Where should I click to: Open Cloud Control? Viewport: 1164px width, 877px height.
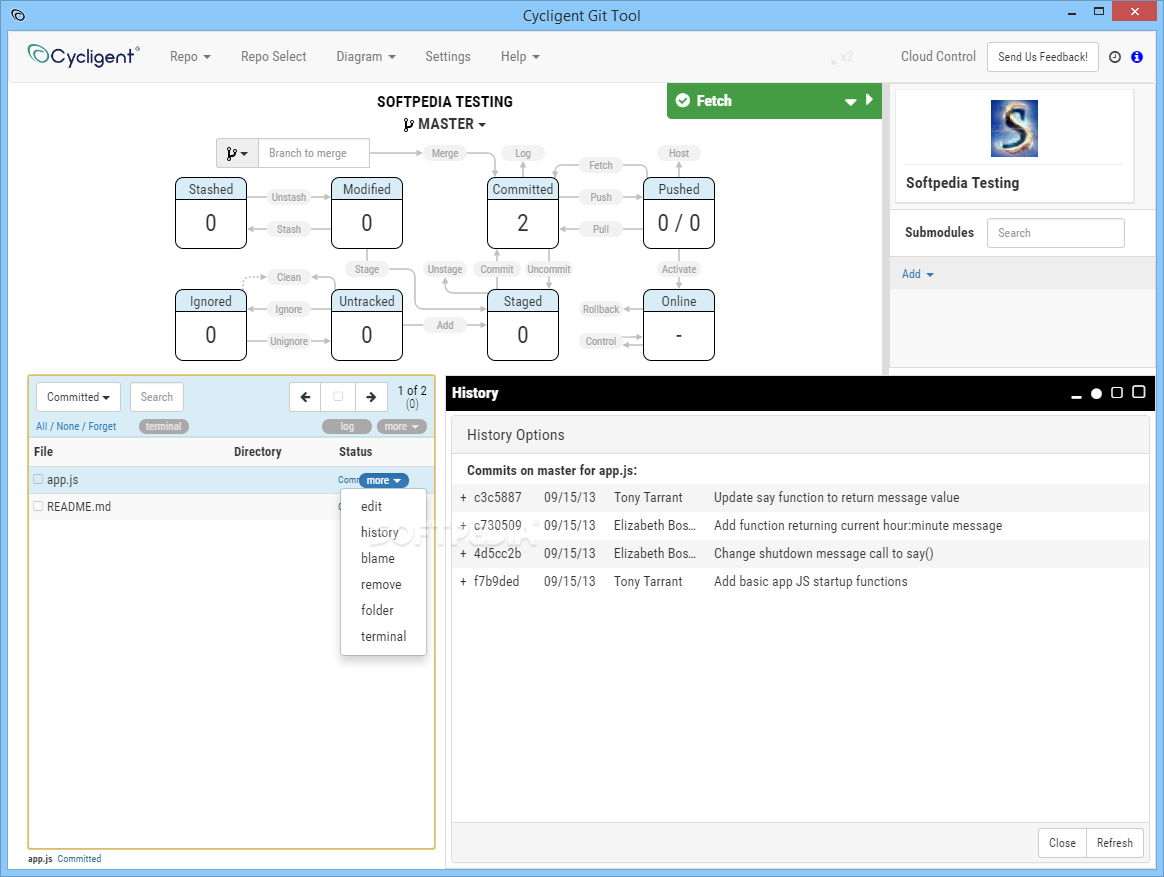tap(938, 56)
